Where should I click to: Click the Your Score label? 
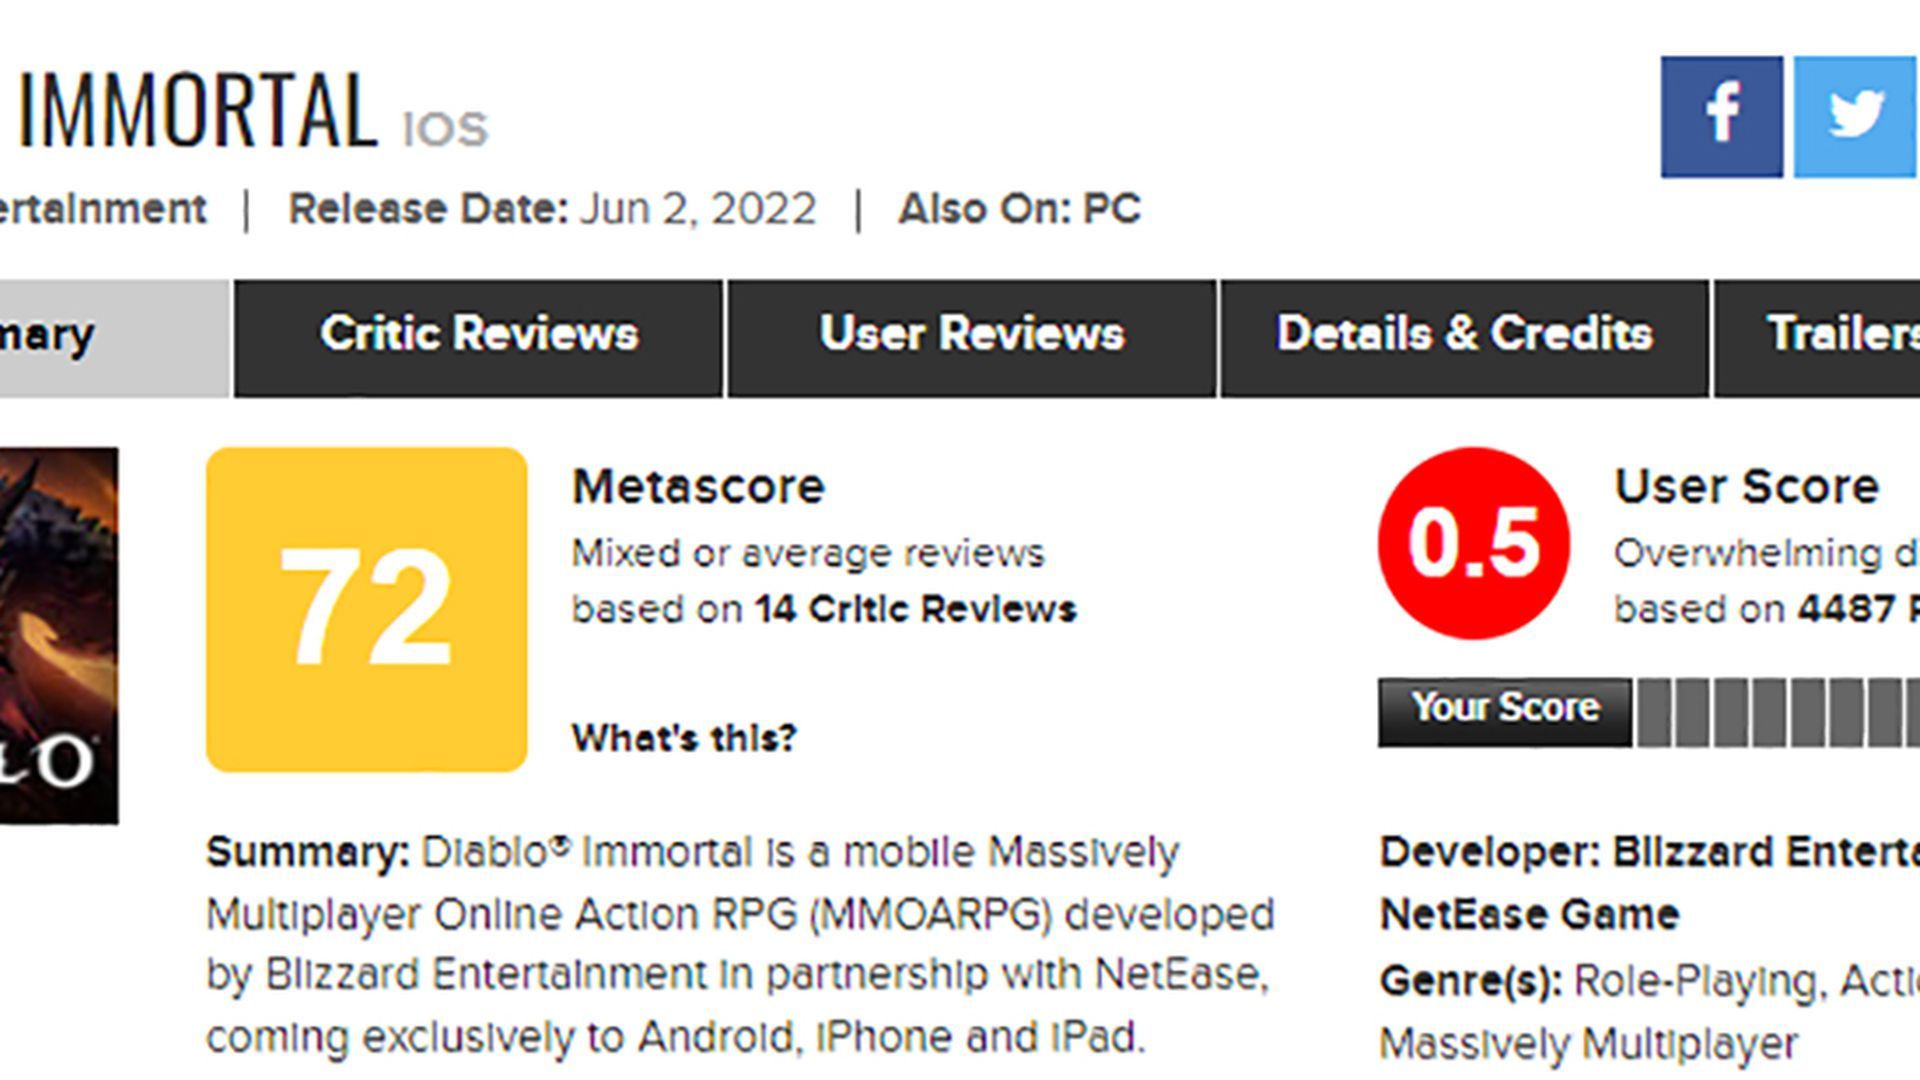(x=1504, y=707)
